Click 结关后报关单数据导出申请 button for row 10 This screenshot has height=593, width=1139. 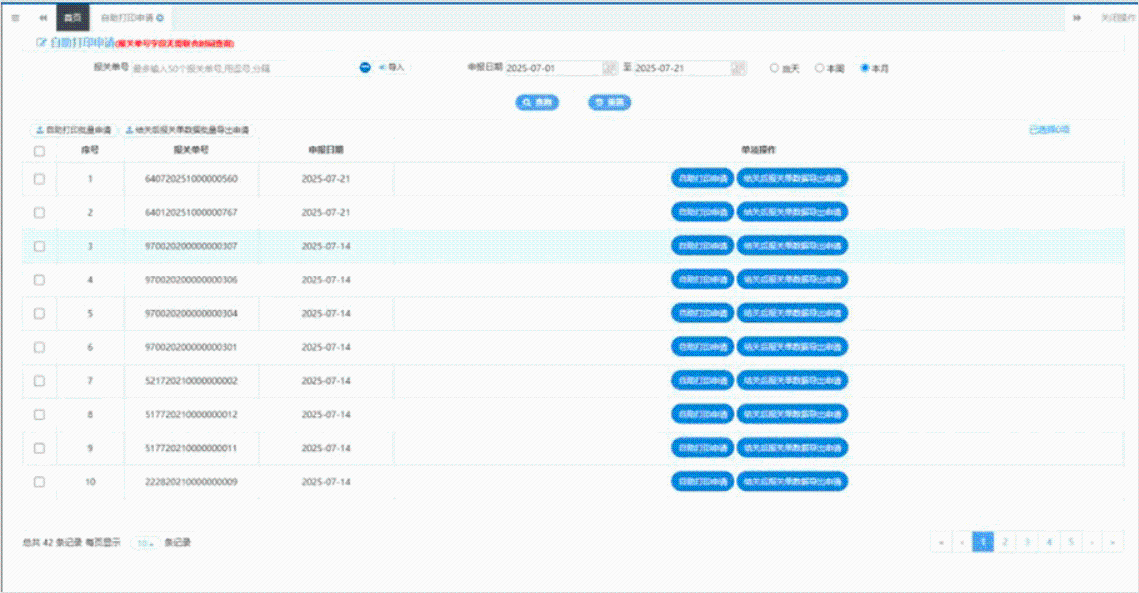[x=793, y=481]
